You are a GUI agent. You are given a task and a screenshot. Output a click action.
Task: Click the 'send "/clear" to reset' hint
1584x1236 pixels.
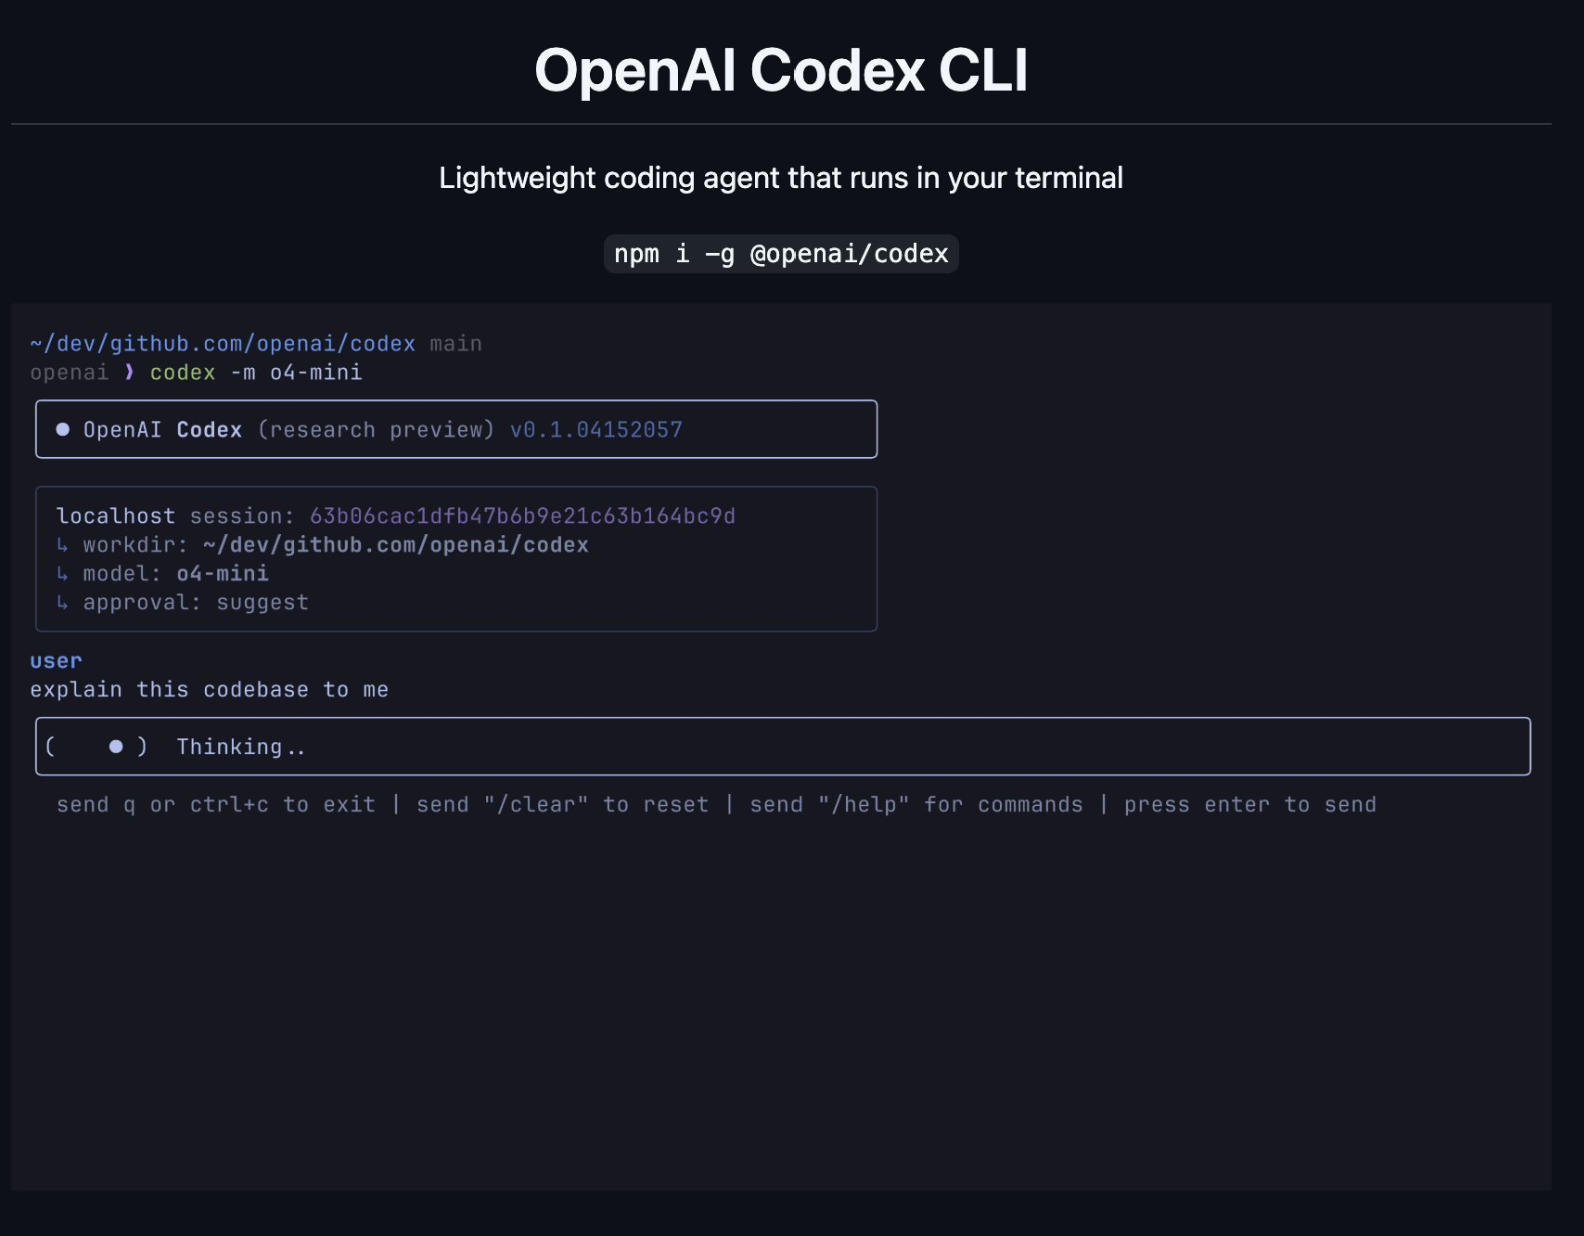click(563, 805)
